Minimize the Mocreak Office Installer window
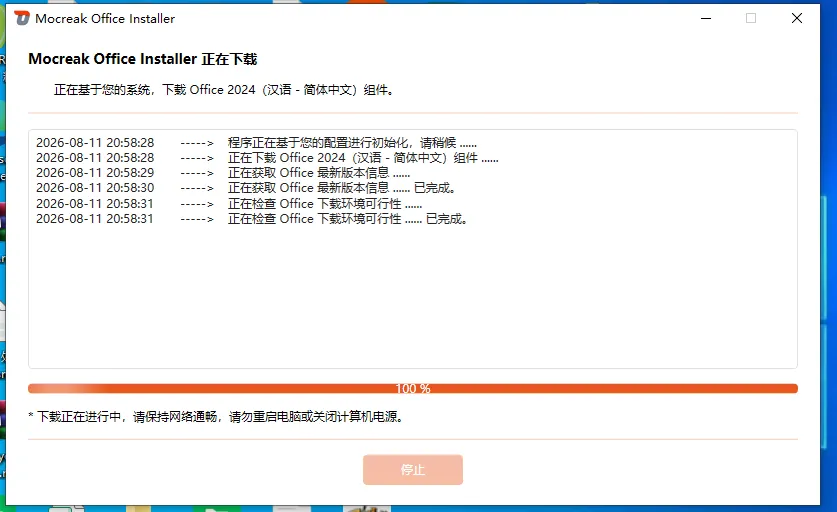 [x=706, y=18]
